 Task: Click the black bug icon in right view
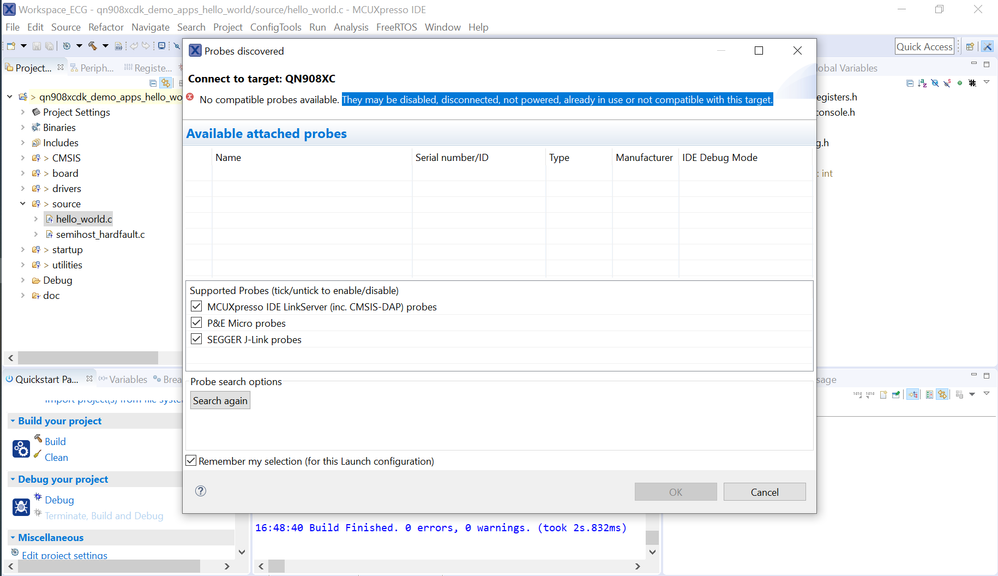972,83
